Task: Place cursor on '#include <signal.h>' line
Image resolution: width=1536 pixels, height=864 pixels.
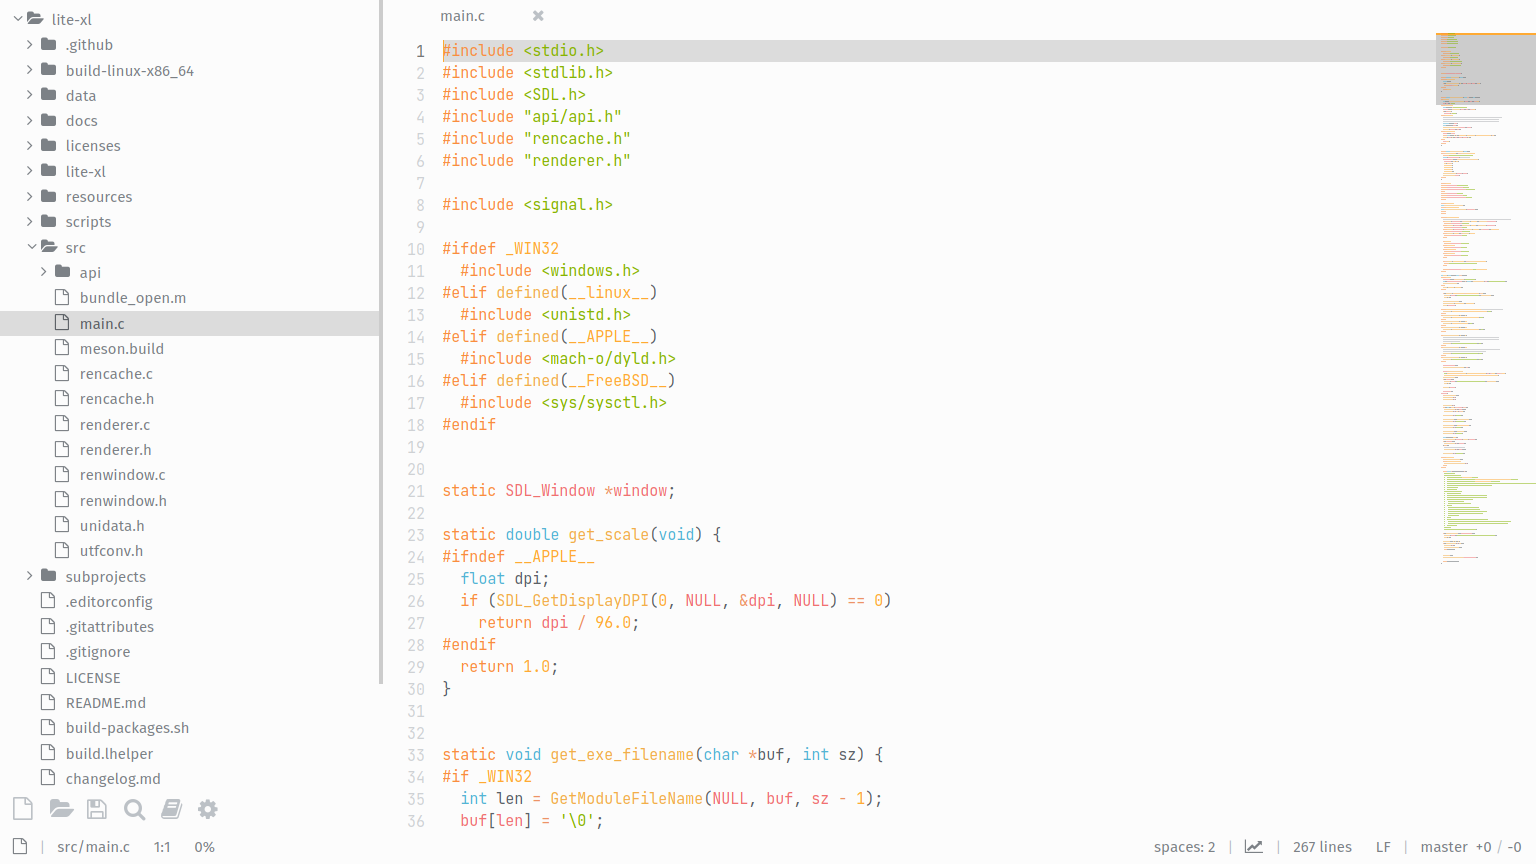Action: click(528, 205)
